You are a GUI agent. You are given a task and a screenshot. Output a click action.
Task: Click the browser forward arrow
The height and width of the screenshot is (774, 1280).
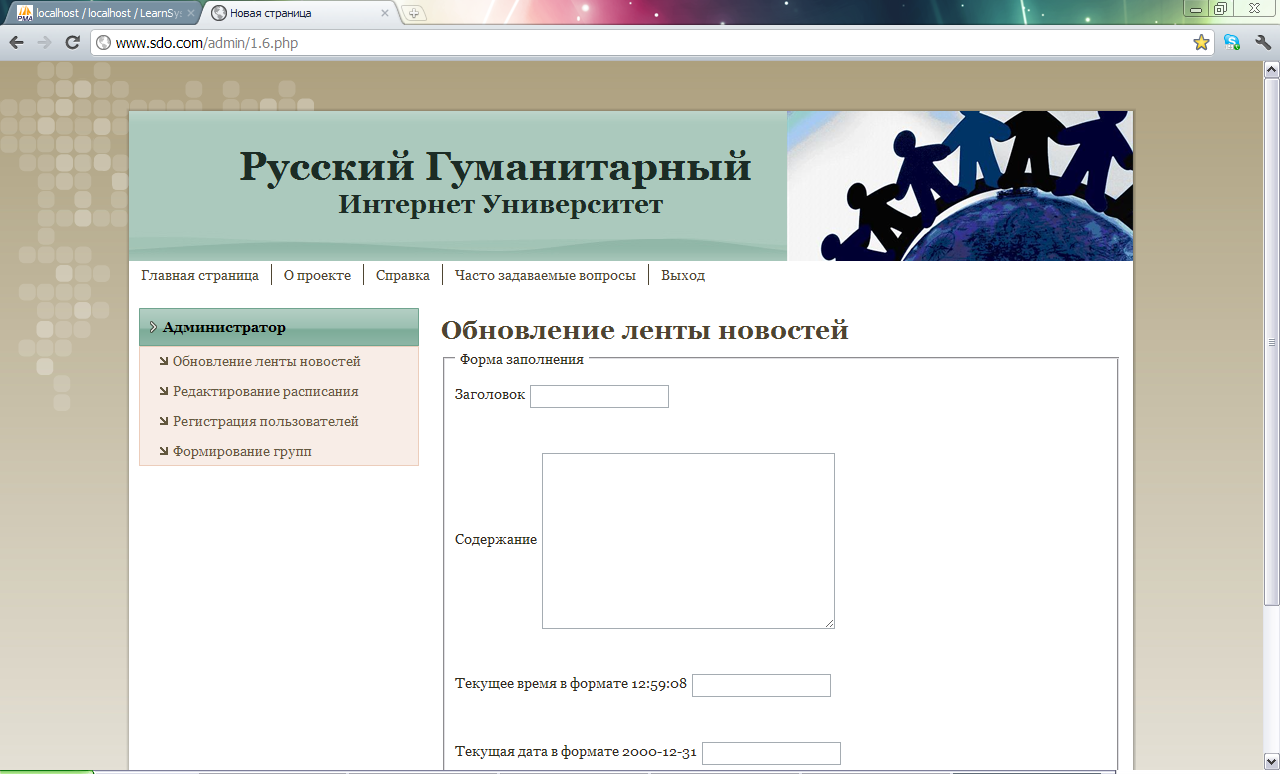coord(44,42)
